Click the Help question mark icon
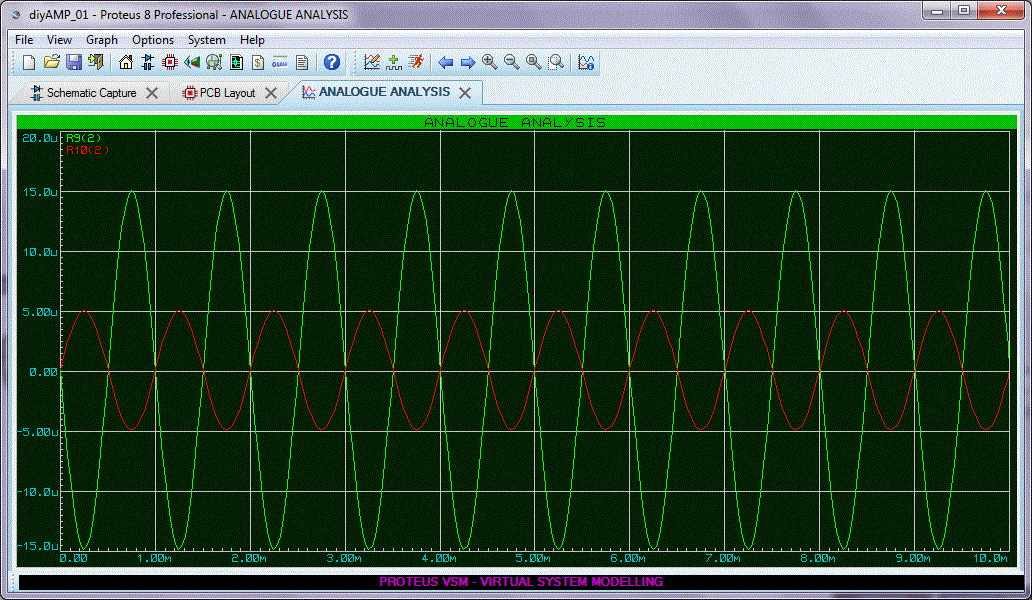 click(x=332, y=62)
